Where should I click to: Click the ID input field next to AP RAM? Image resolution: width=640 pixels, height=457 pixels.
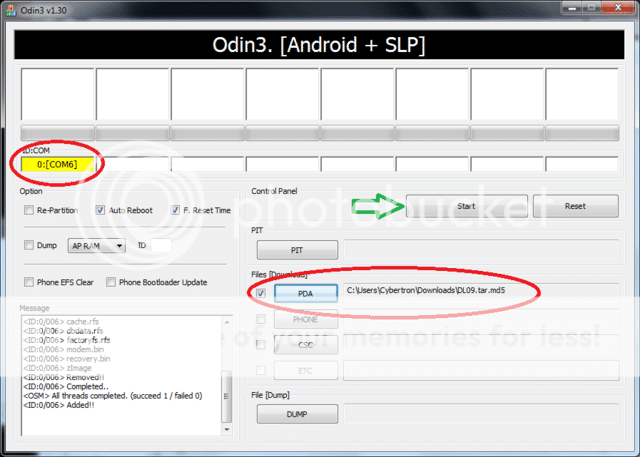tap(159, 246)
